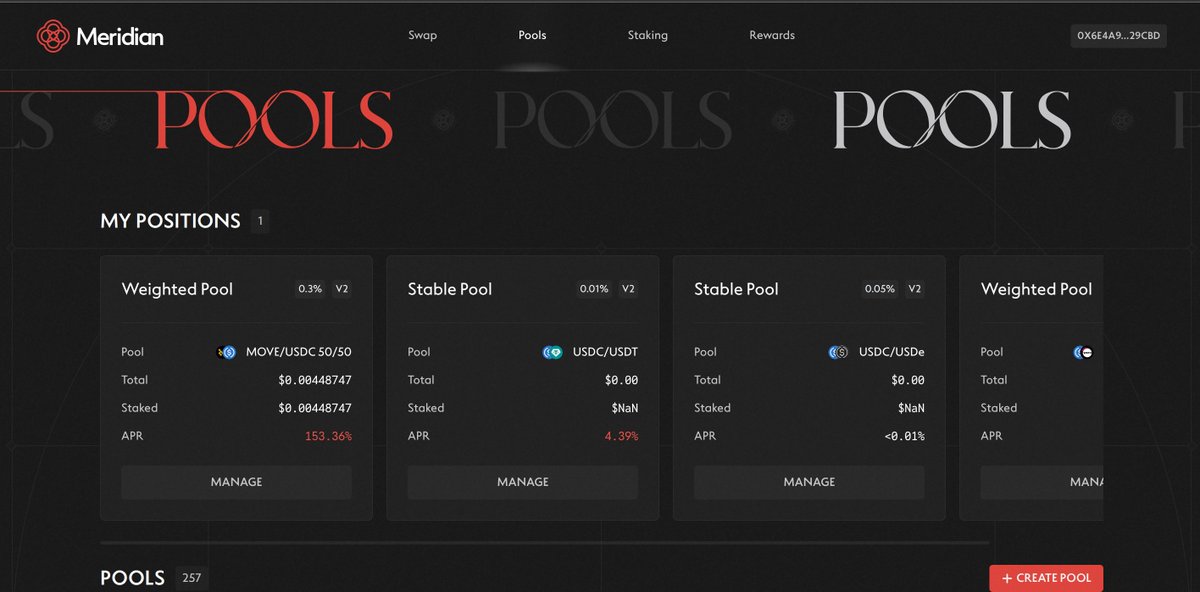The image size is (1200, 592).
Task: Click the 0.3% fee badge
Action: tap(310, 289)
